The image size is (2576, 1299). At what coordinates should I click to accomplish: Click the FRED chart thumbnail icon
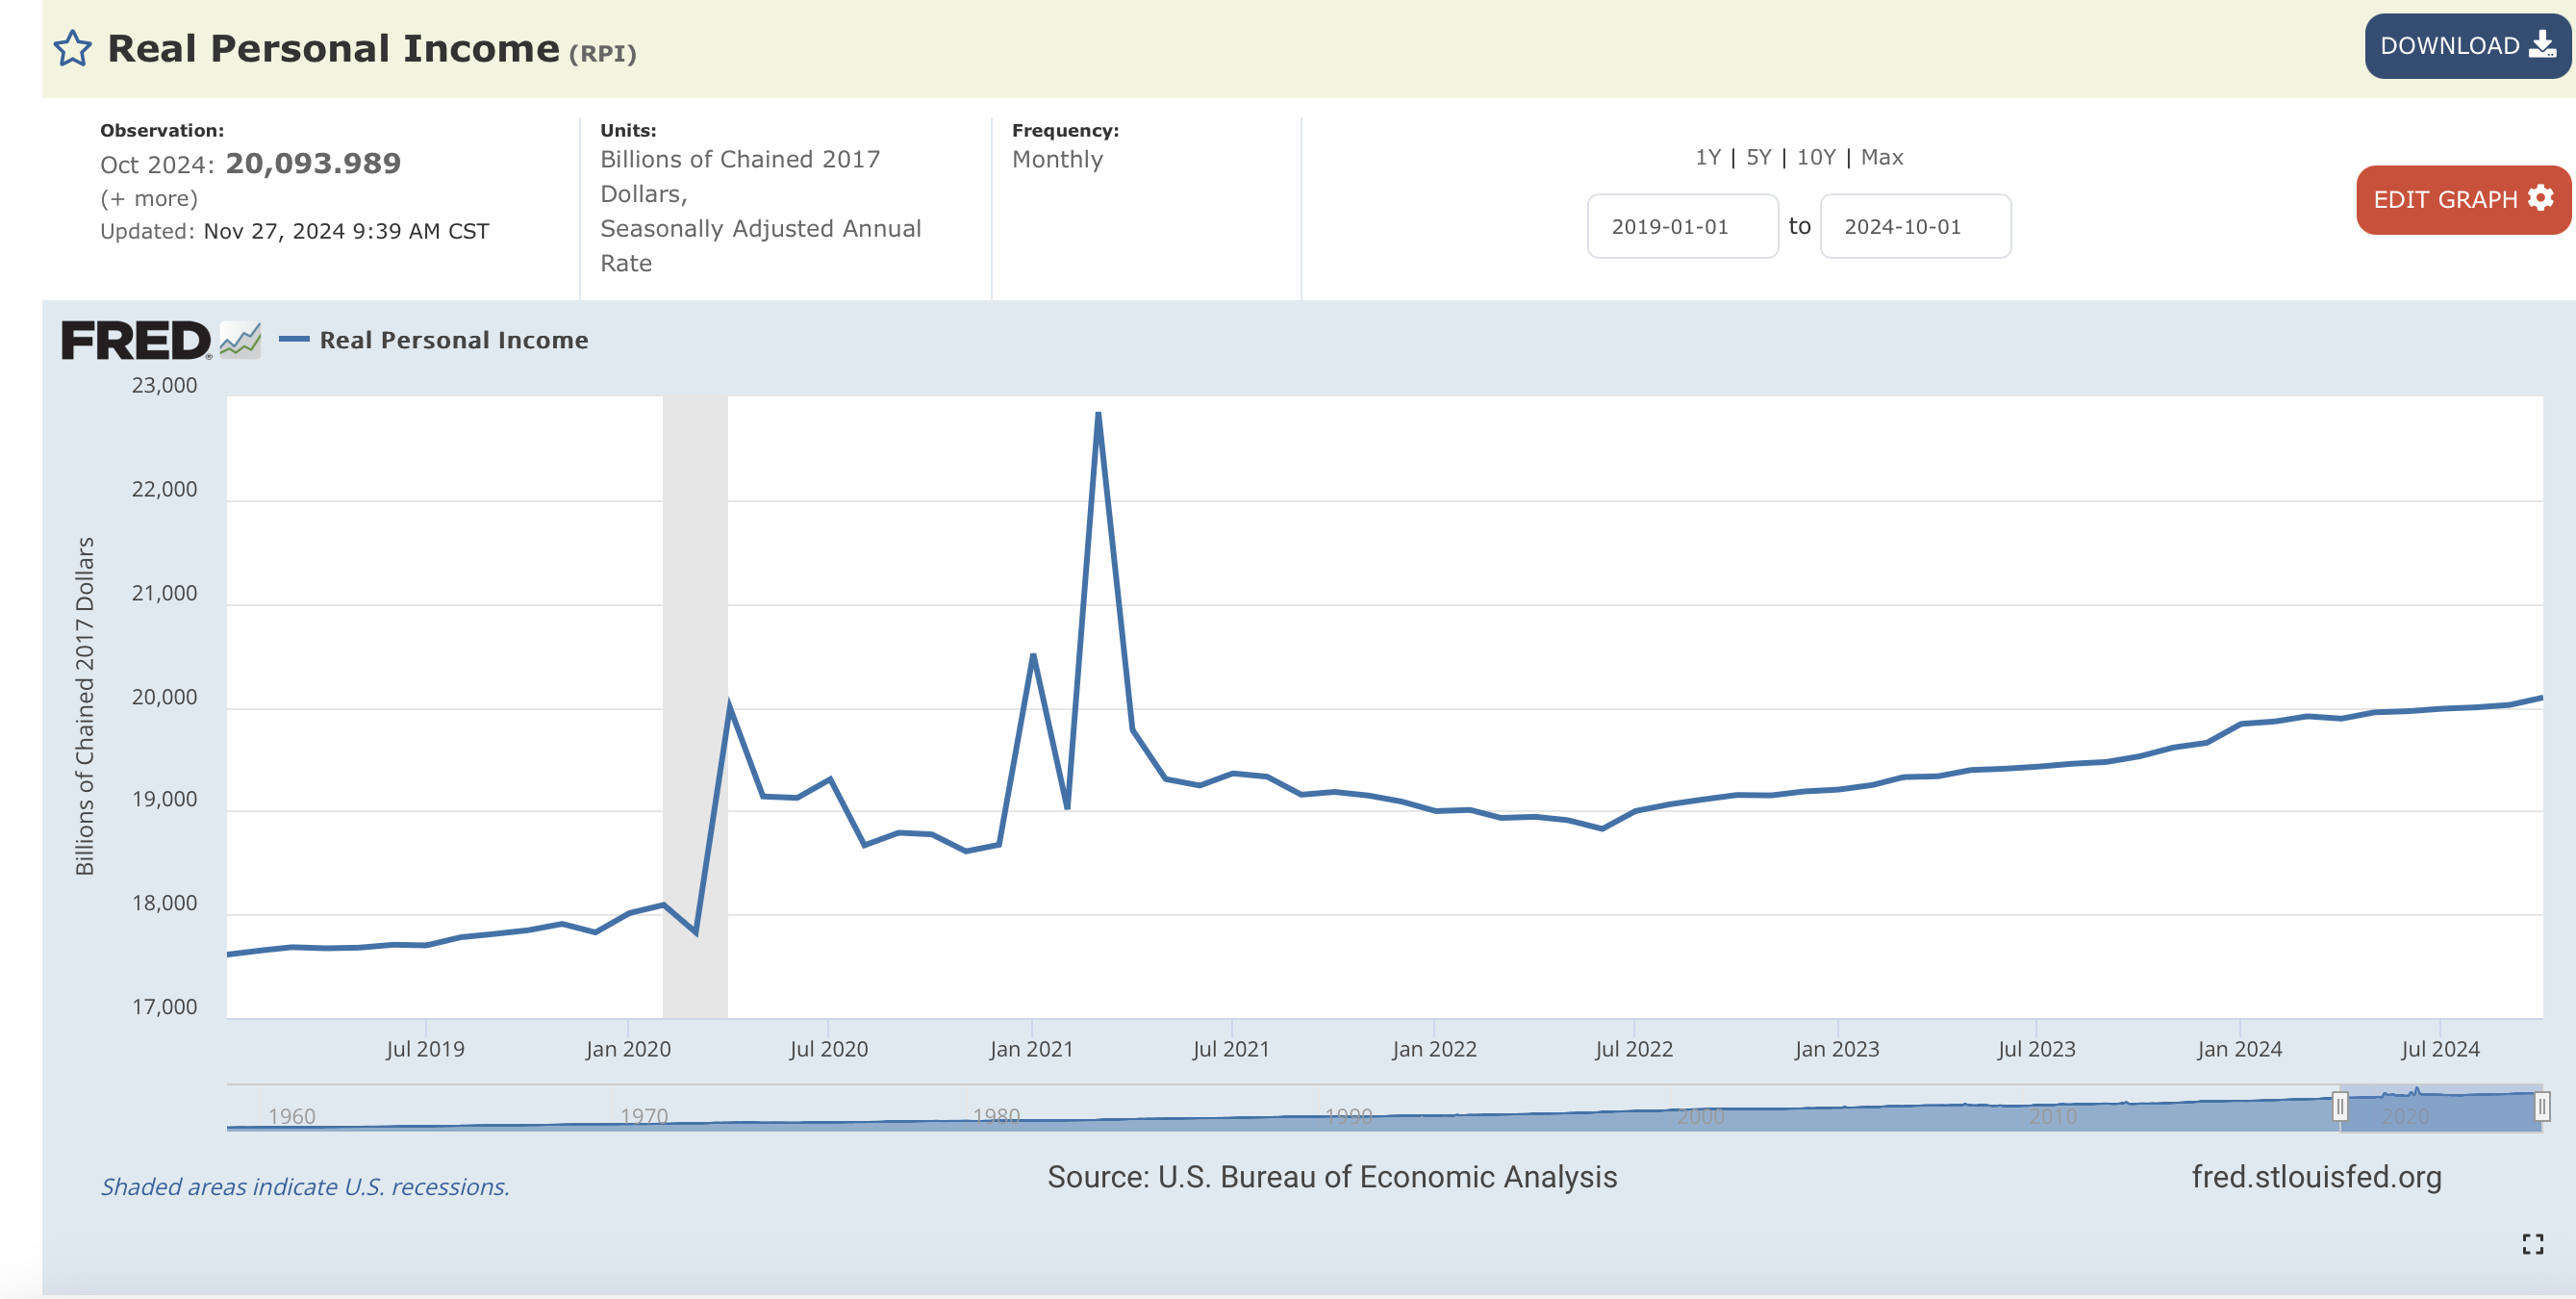[240, 341]
